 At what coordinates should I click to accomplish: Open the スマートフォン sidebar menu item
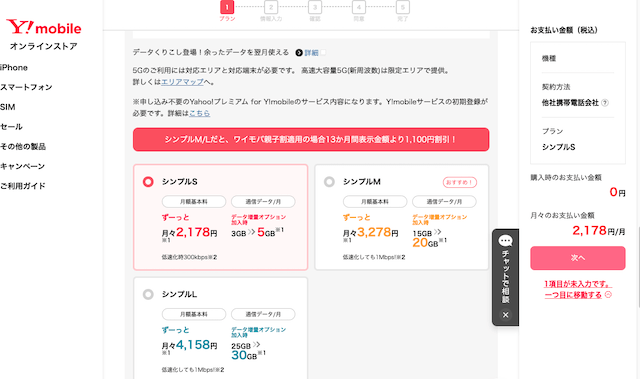coord(26,87)
